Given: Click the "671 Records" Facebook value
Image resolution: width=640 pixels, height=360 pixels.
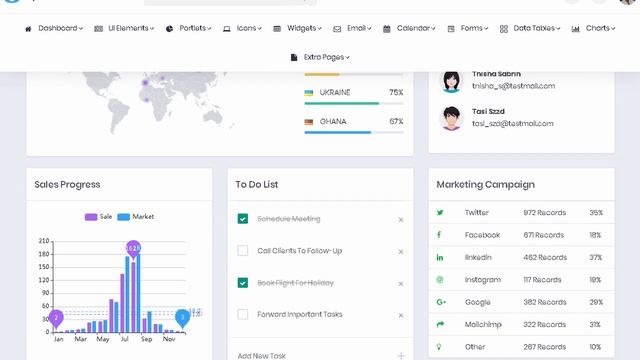Looking at the screenshot, I should pyautogui.click(x=544, y=235).
